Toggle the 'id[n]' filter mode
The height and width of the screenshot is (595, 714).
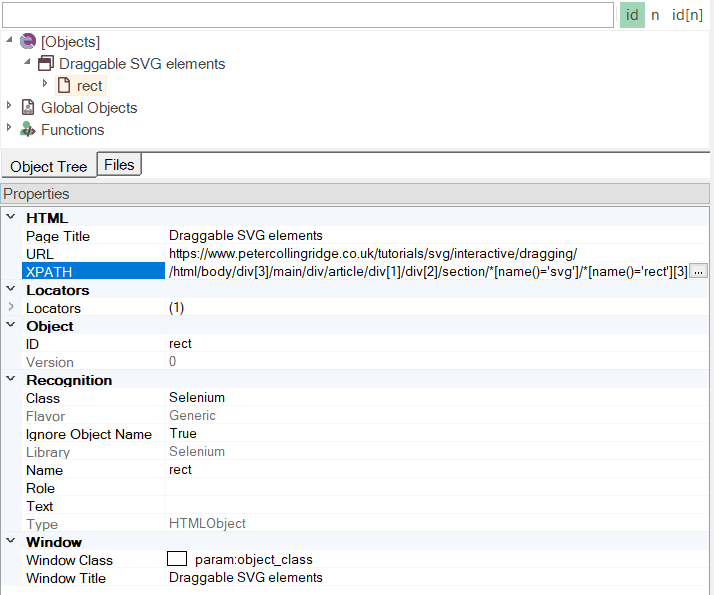pos(687,15)
